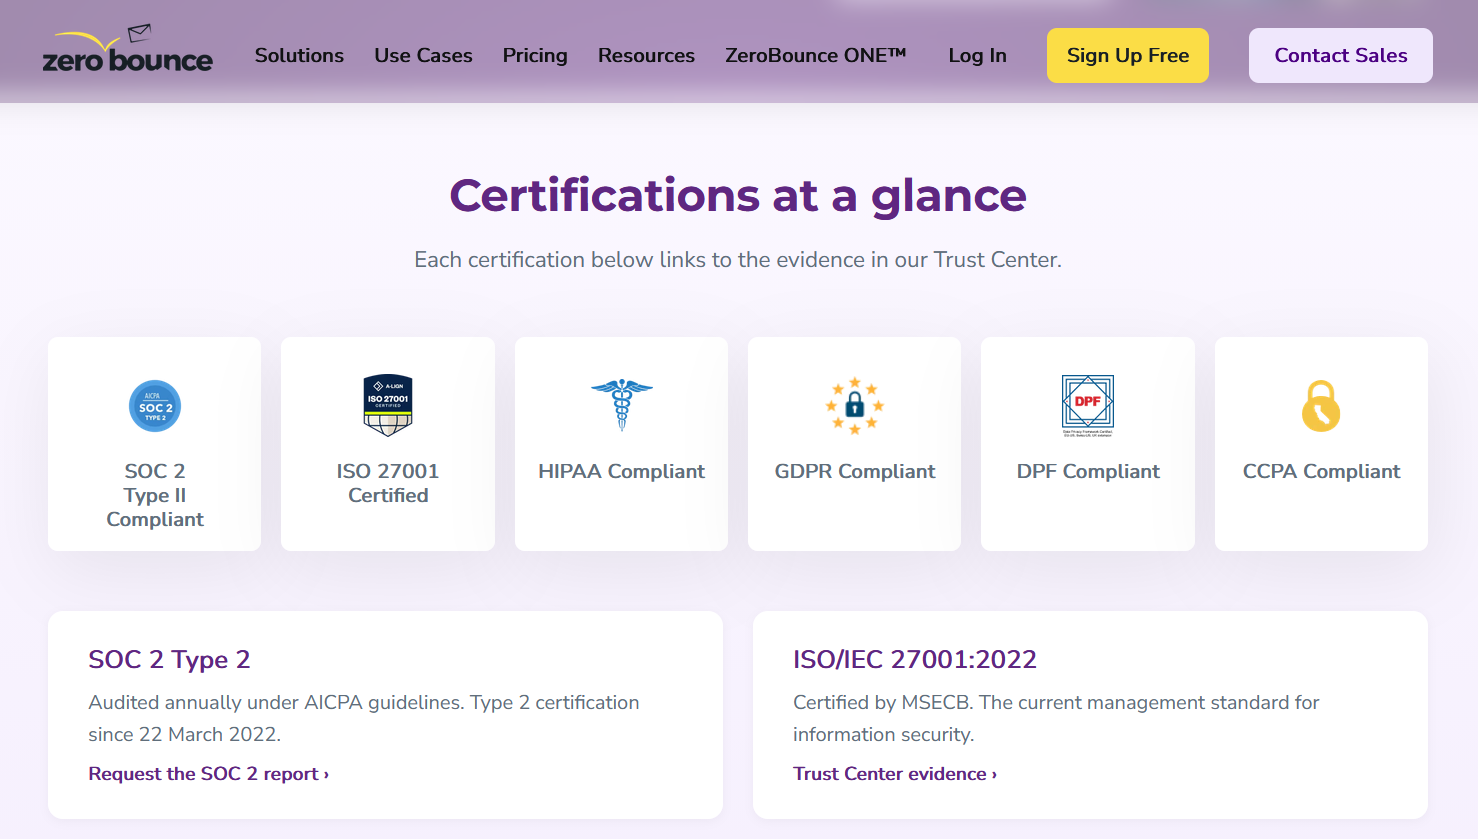Click the 'Audited annually under AICPA guidelines' text
Image resolution: width=1478 pixels, height=839 pixels.
pos(364,718)
